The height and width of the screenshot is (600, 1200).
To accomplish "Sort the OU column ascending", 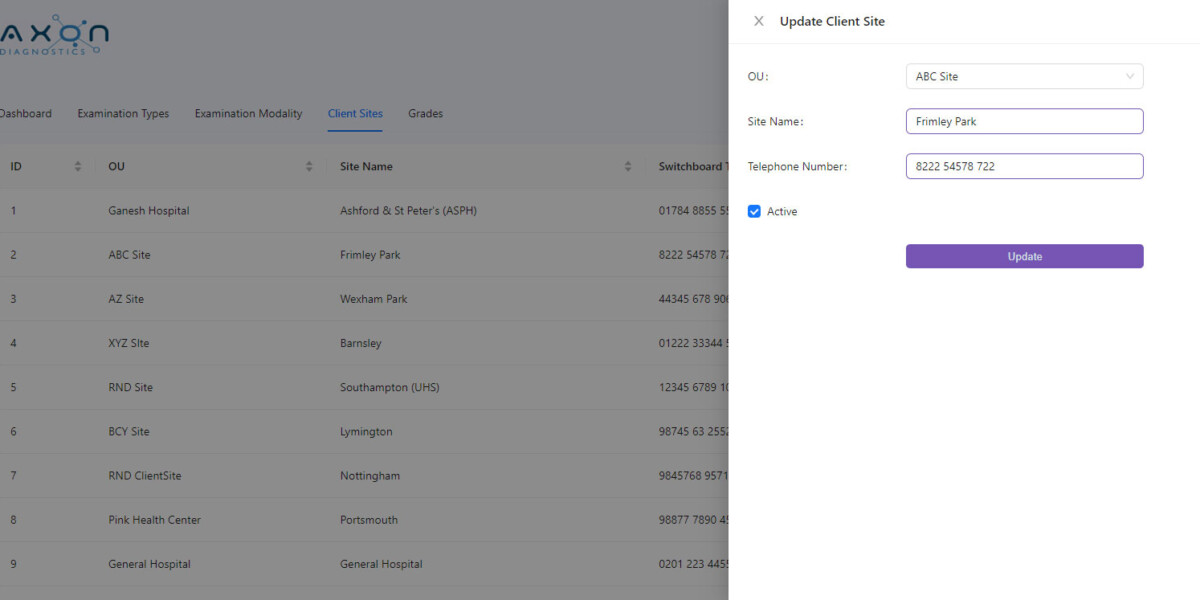I will (309, 166).
